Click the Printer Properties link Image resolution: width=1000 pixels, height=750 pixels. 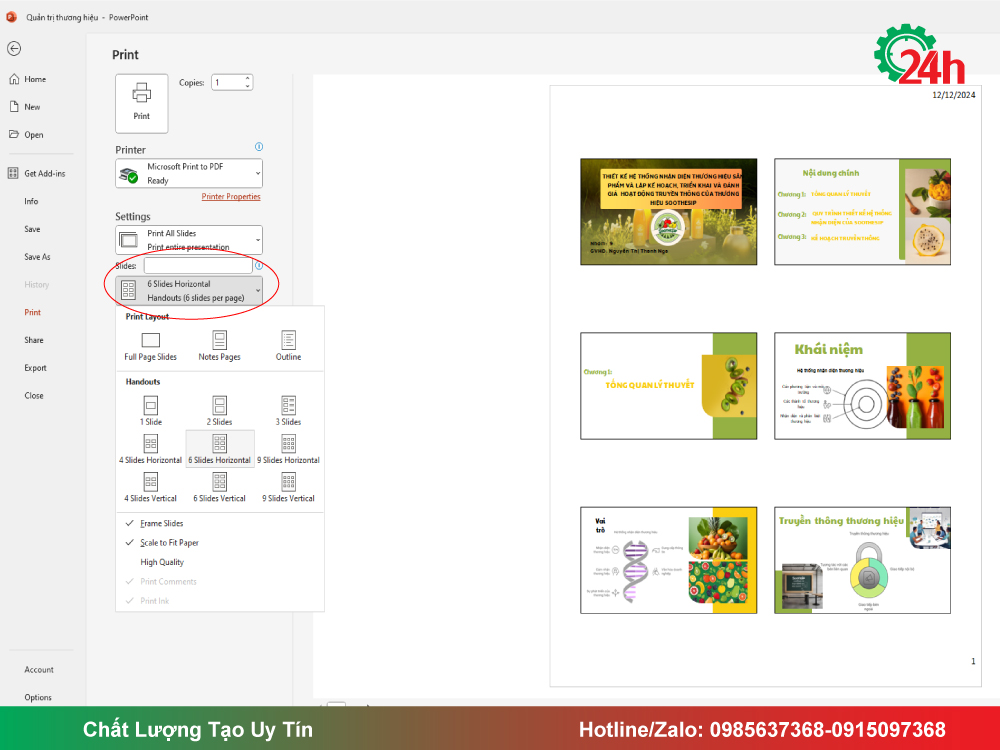pyautogui.click(x=231, y=196)
